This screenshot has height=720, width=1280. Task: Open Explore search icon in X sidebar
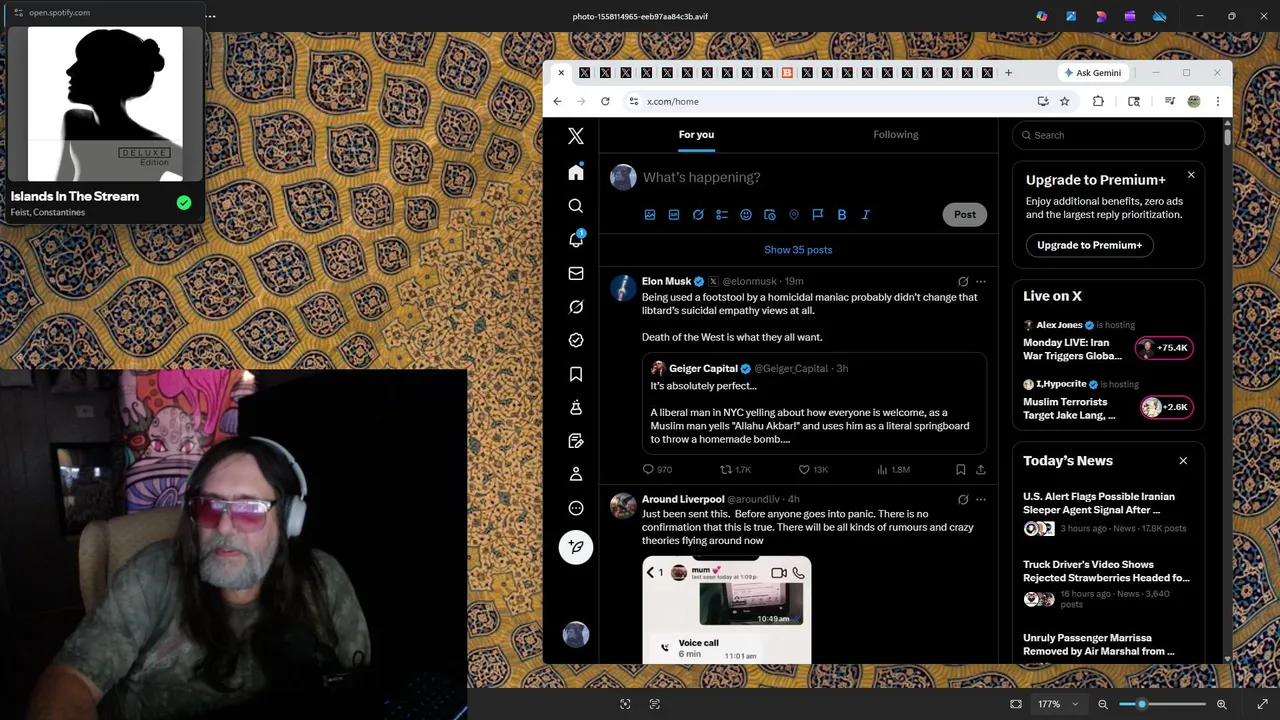pos(576,206)
